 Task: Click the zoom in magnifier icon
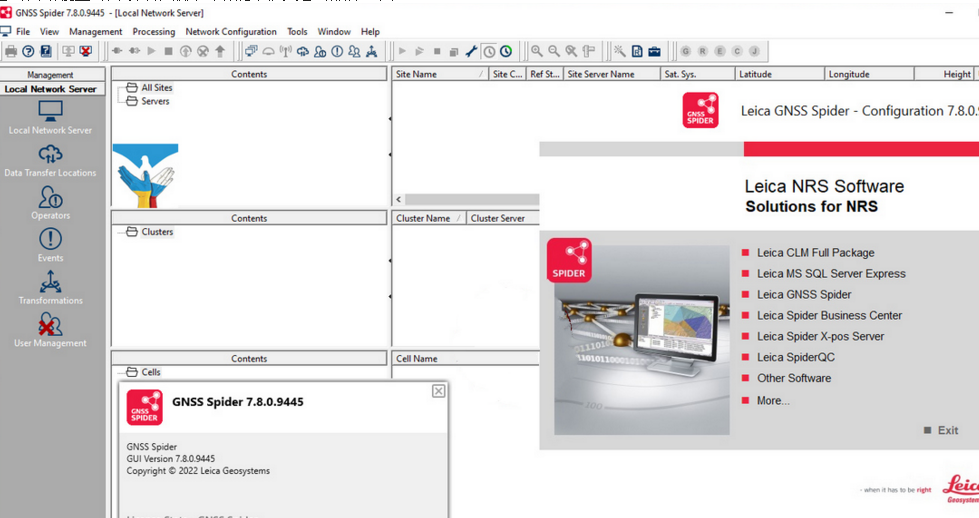pos(536,51)
